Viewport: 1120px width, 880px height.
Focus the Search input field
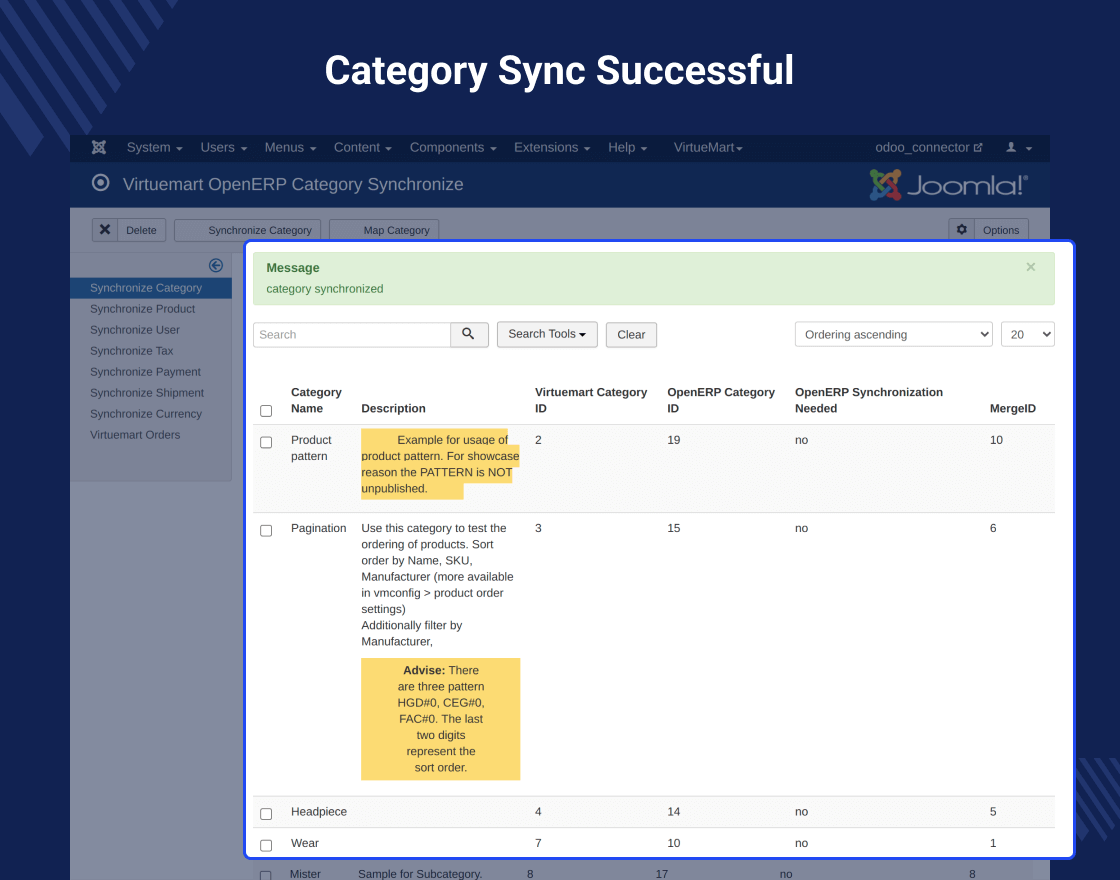pos(351,334)
